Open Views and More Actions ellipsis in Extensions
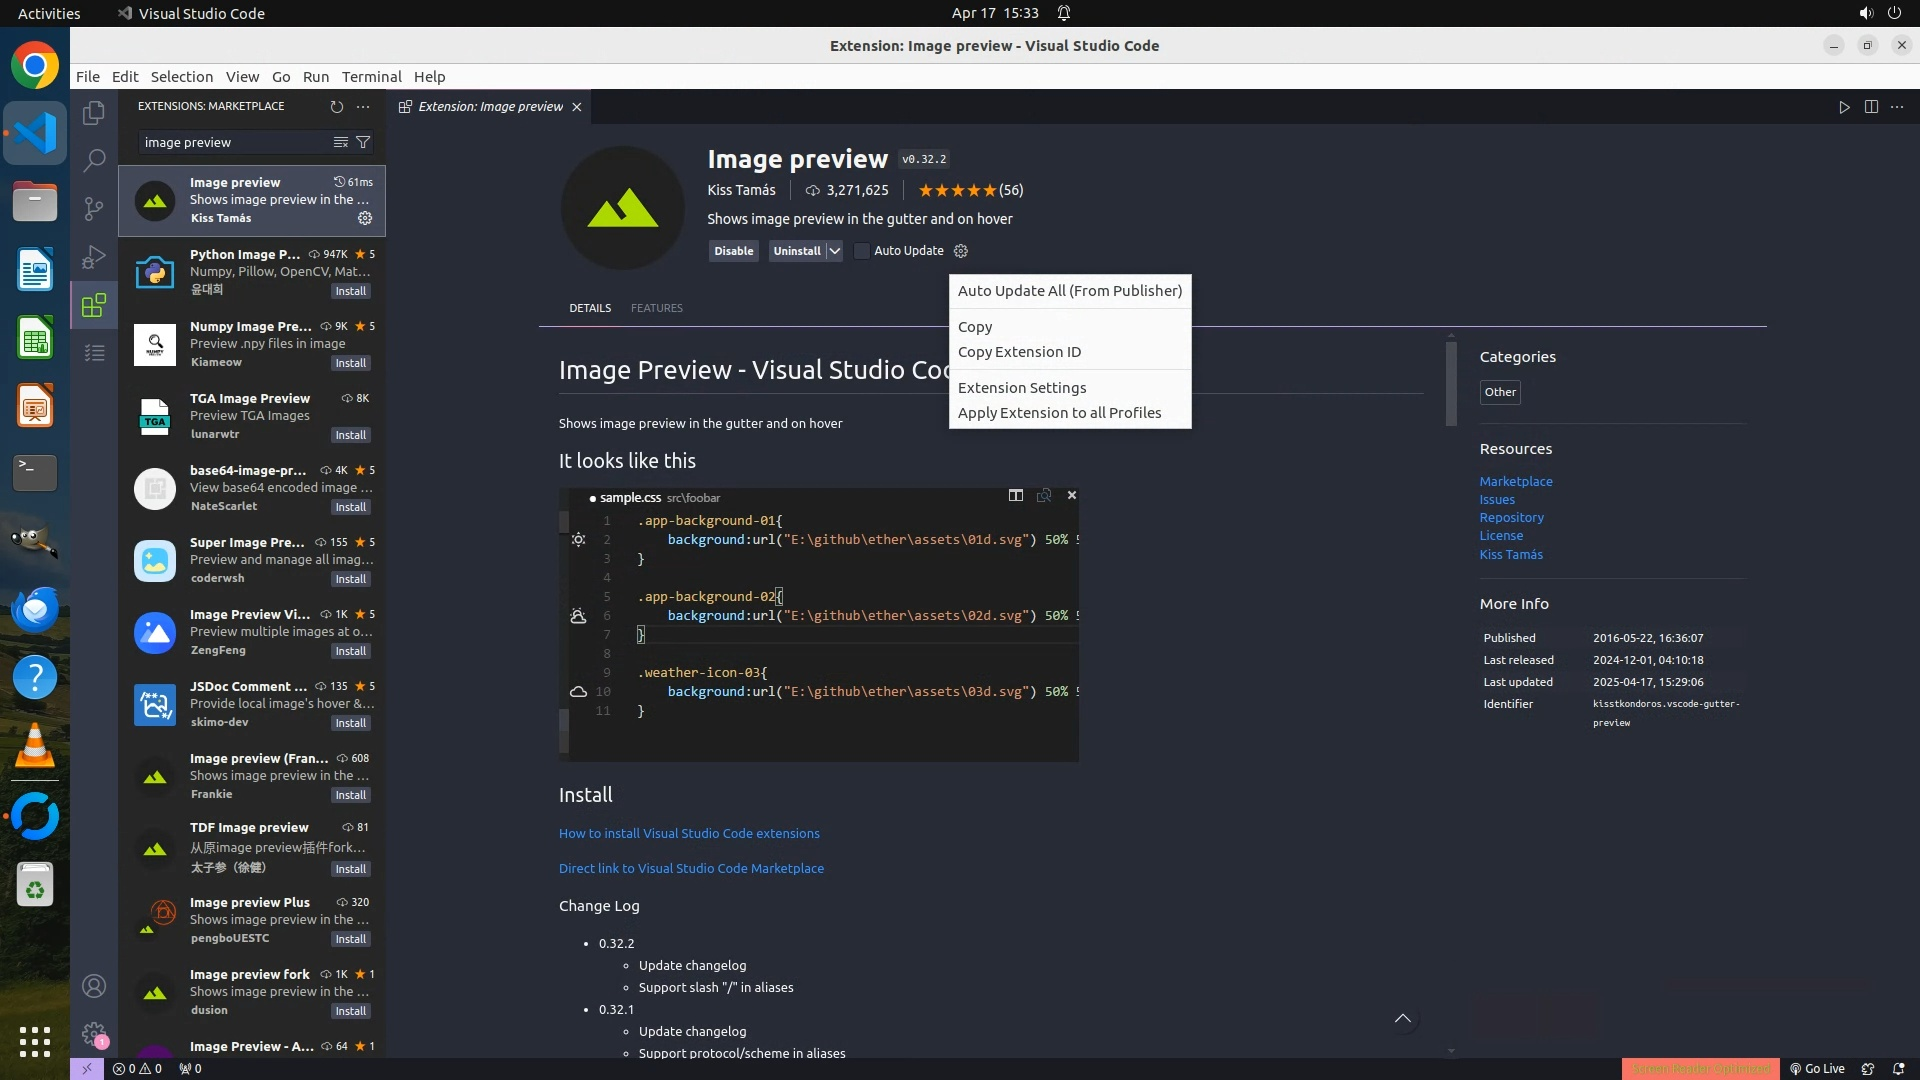This screenshot has height=1080, width=1920. point(363,106)
